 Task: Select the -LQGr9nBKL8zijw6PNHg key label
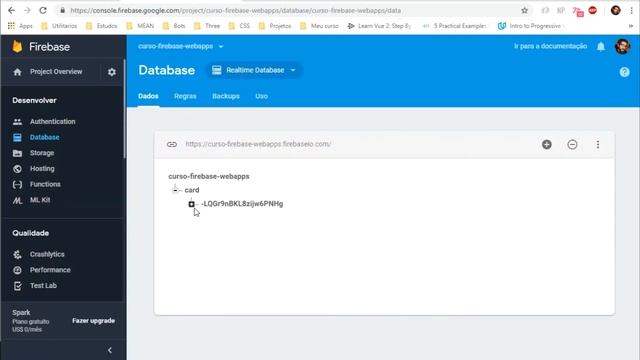point(242,204)
